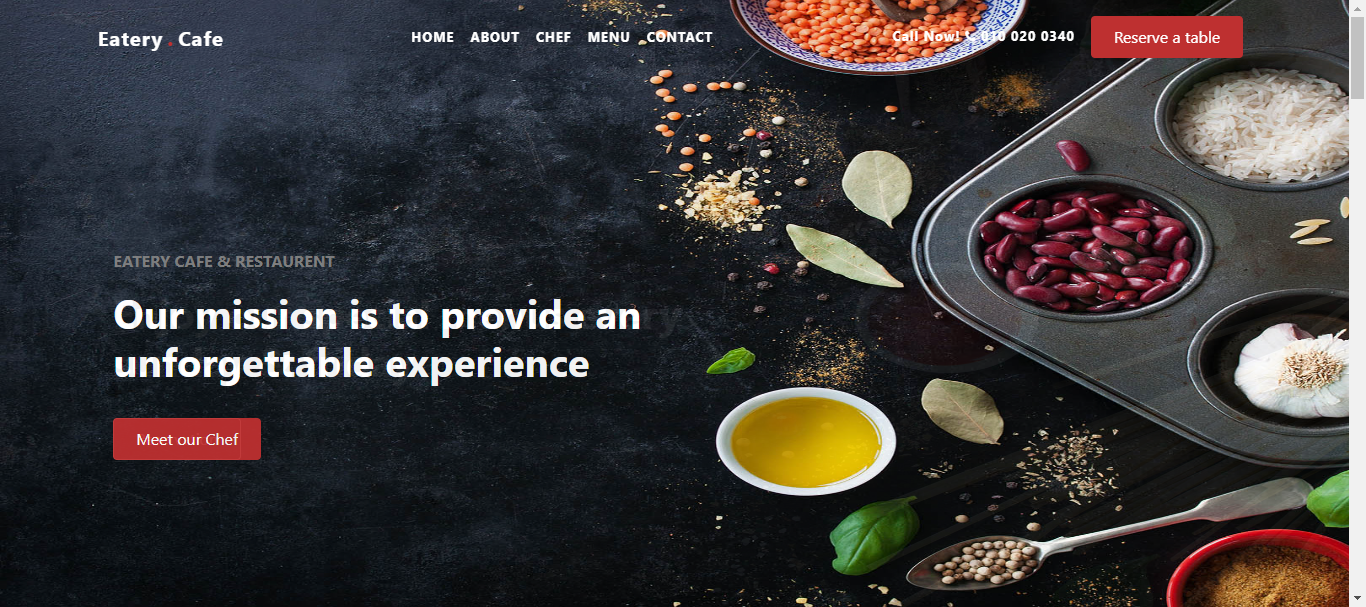Screen dimensions: 1366x607
Task: Open the MENU navigation link
Action: pos(608,37)
